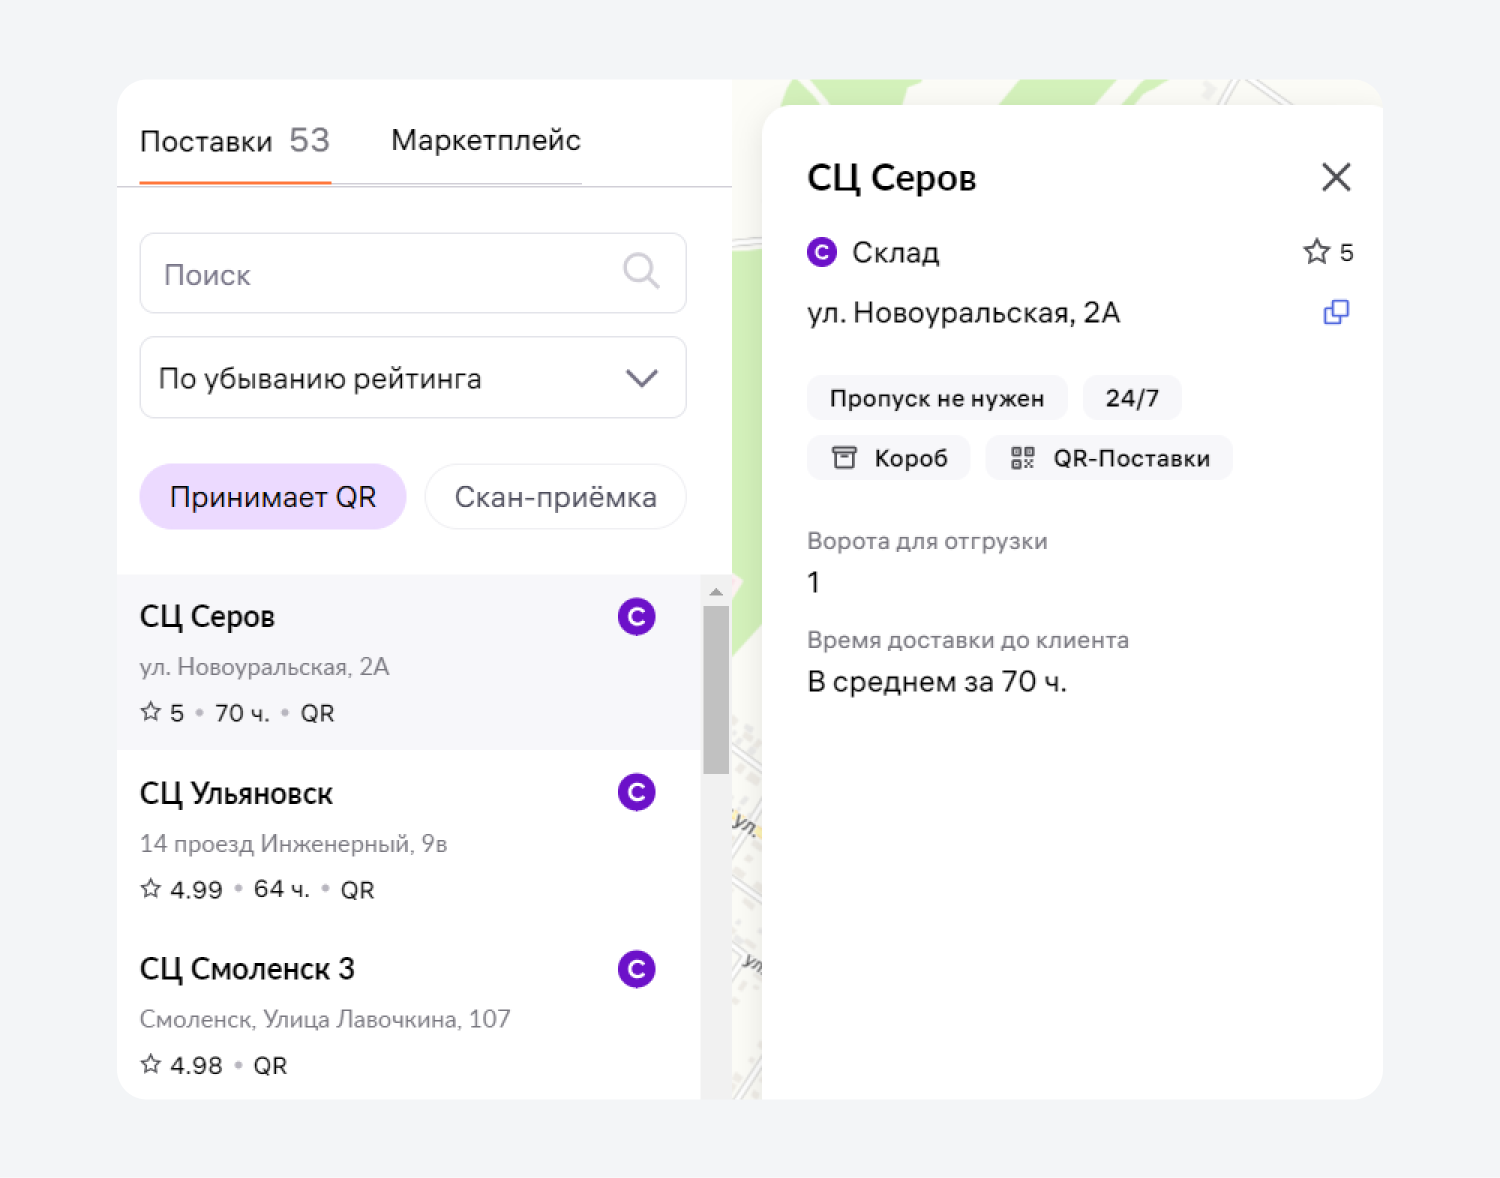Viewport: 1500px width, 1178px height.
Task: Click the QR code icon in QR-Поставки chip
Action: click(x=1022, y=458)
